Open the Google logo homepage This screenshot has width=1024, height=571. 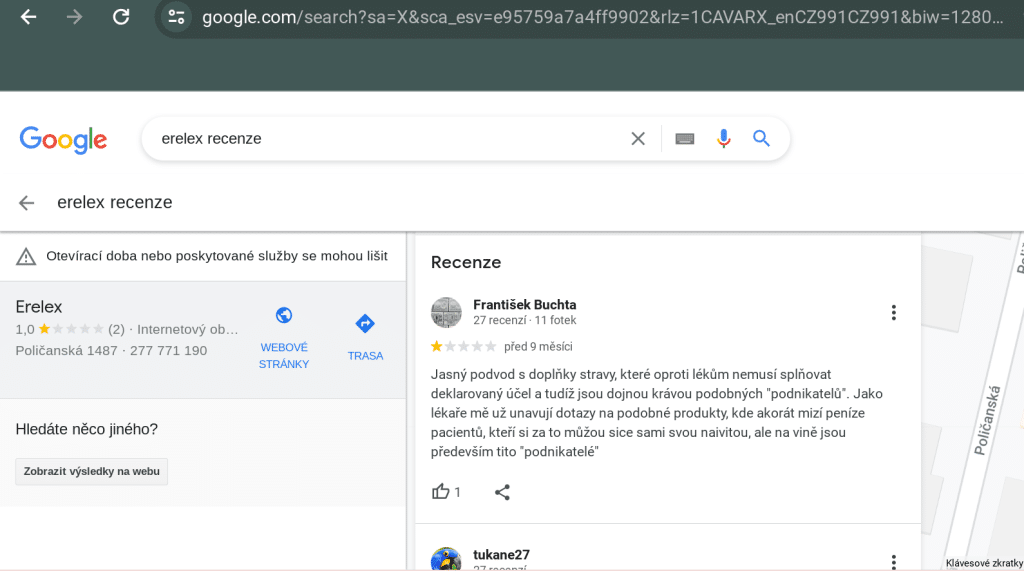(x=63, y=139)
